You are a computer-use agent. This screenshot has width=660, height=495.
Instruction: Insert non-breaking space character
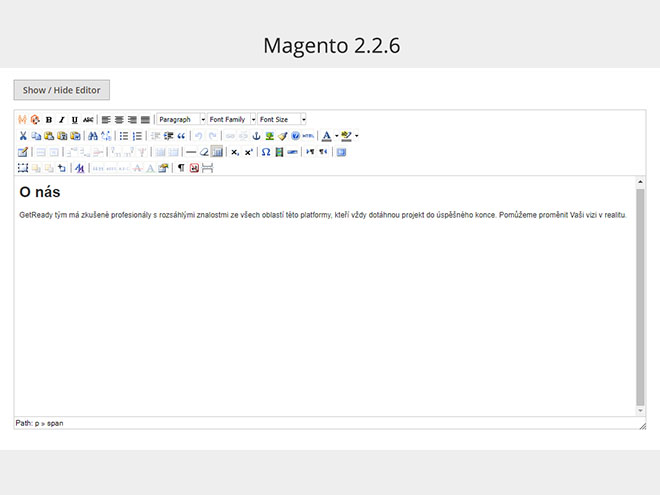tap(194, 168)
